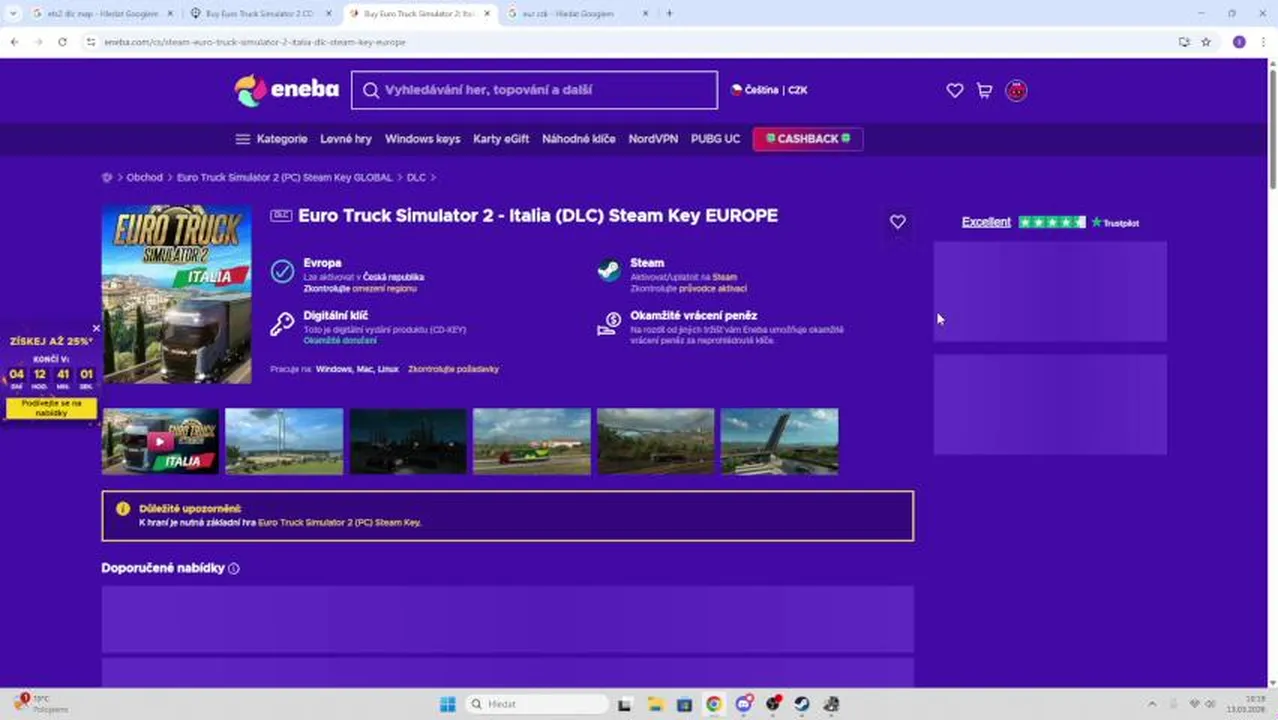
Task: Click Euro Truck Simulator 2 (PC) Steam Key notice link
Action: click(x=339, y=522)
